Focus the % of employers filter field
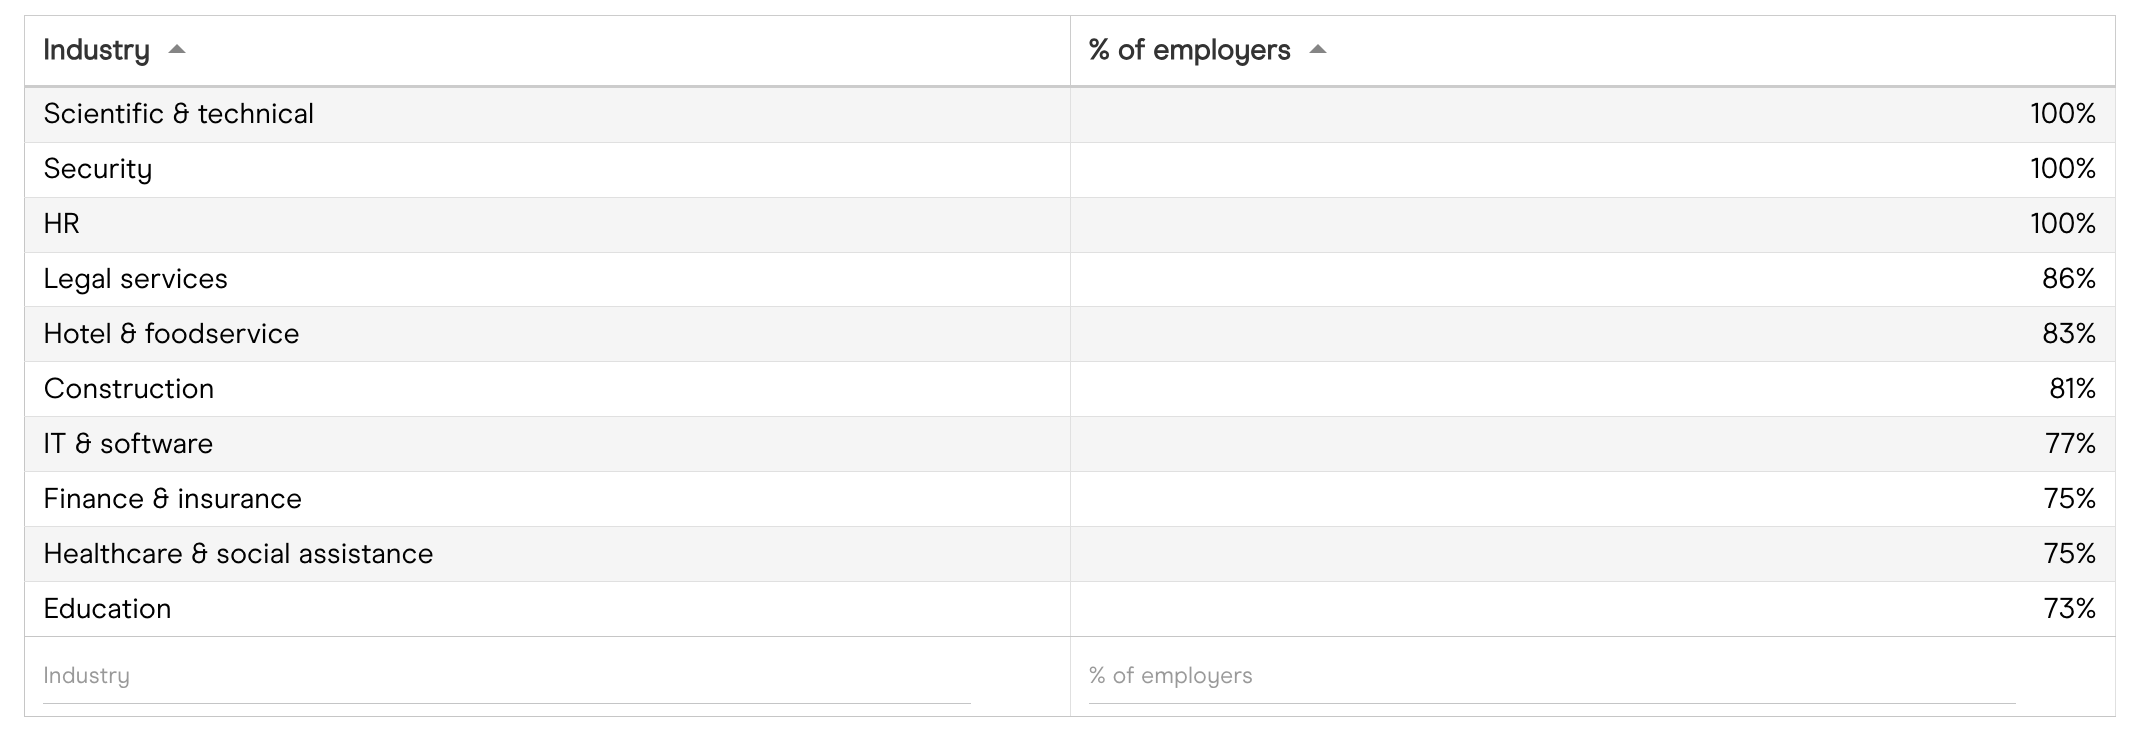The height and width of the screenshot is (742, 2146). (1551, 676)
